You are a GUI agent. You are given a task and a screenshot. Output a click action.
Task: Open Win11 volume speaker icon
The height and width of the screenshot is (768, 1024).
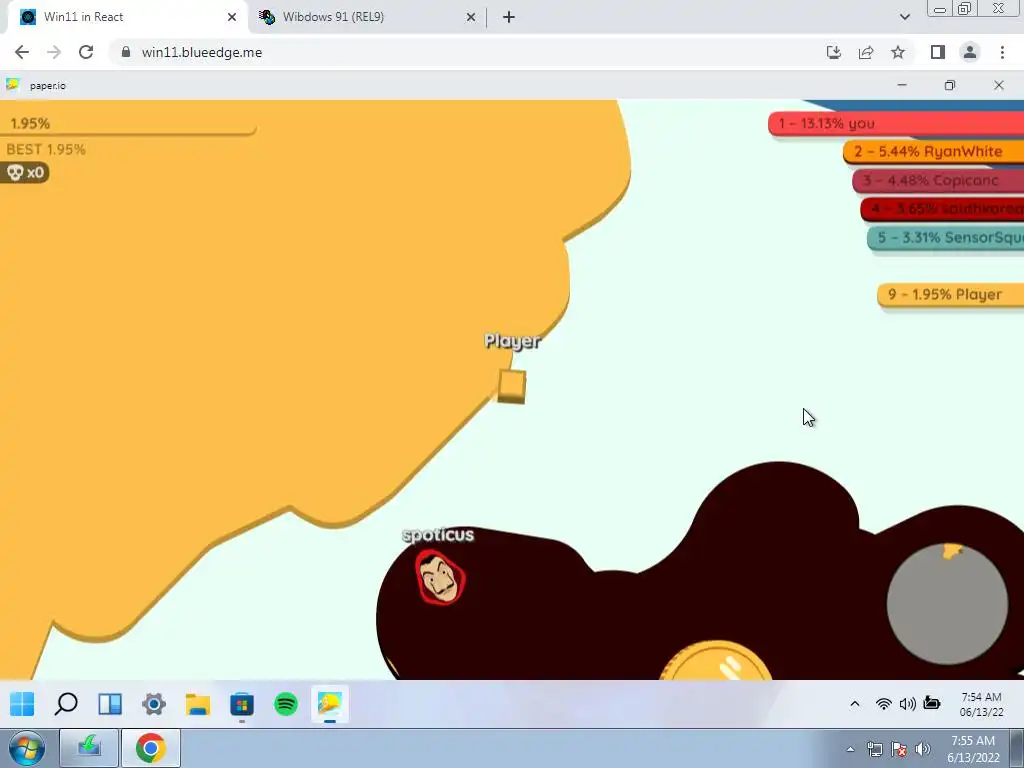click(x=907, y=704)
